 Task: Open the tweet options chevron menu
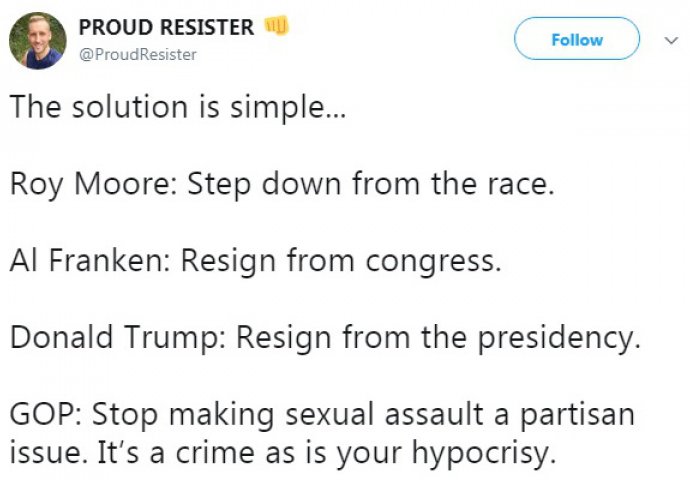point(669,40)
